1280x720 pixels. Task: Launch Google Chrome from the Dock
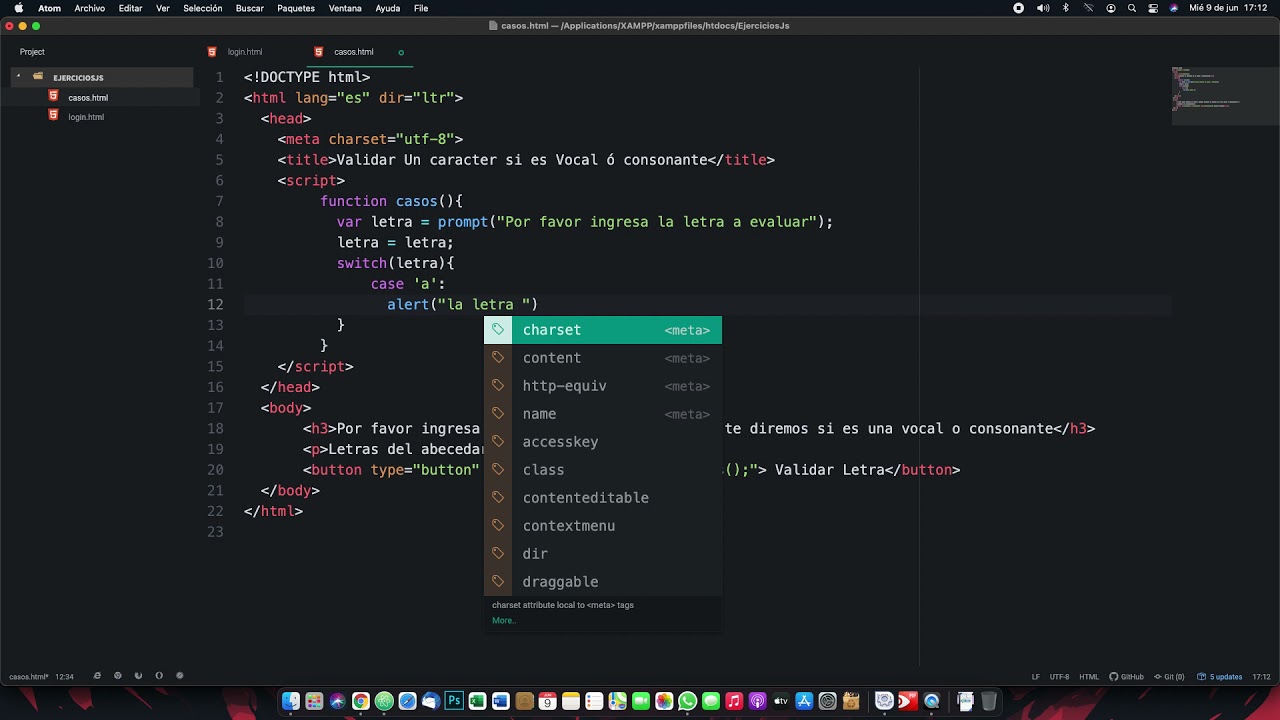click(x=361, y=702)
